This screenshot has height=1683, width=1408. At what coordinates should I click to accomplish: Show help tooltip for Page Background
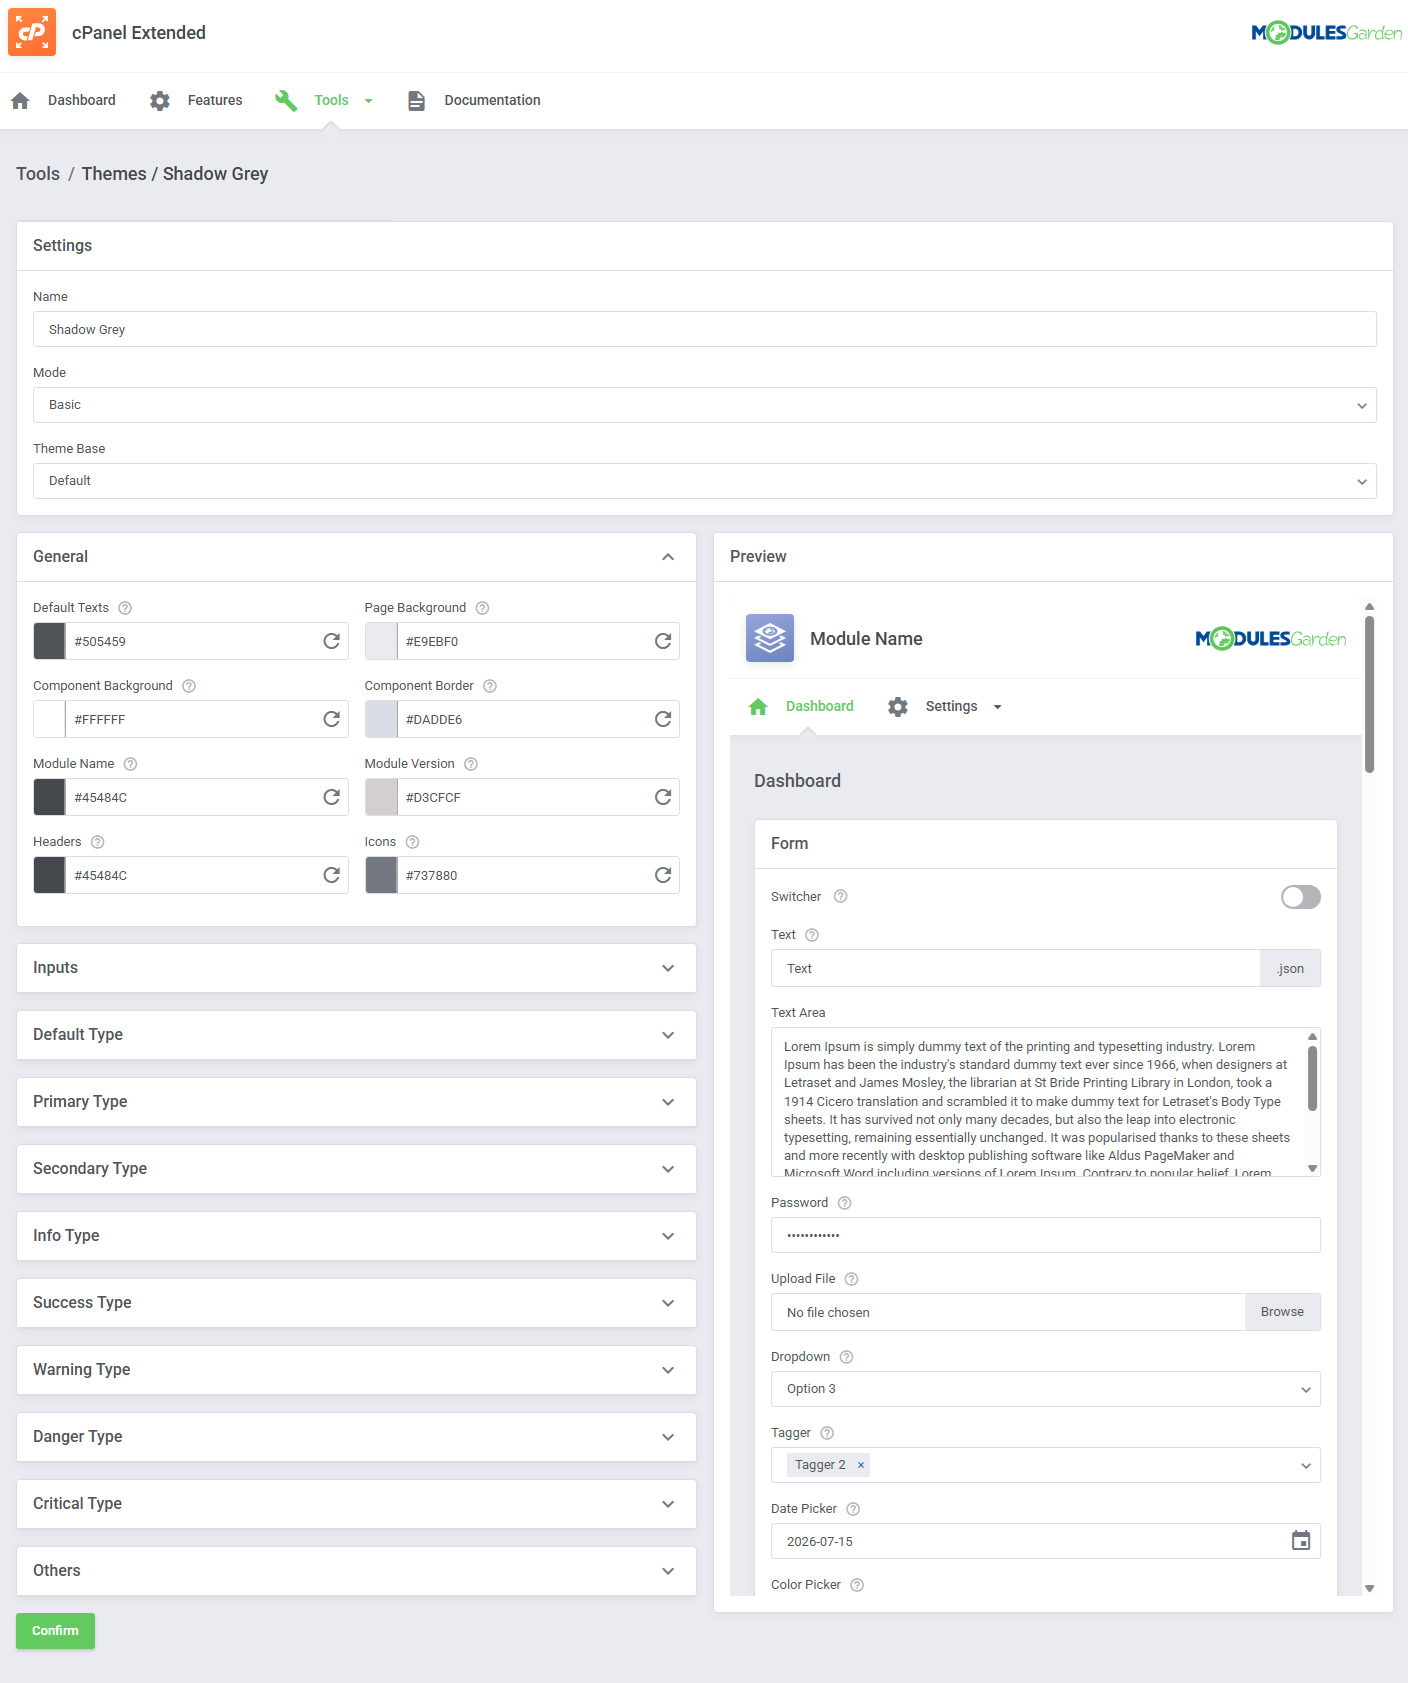[482, 608]
